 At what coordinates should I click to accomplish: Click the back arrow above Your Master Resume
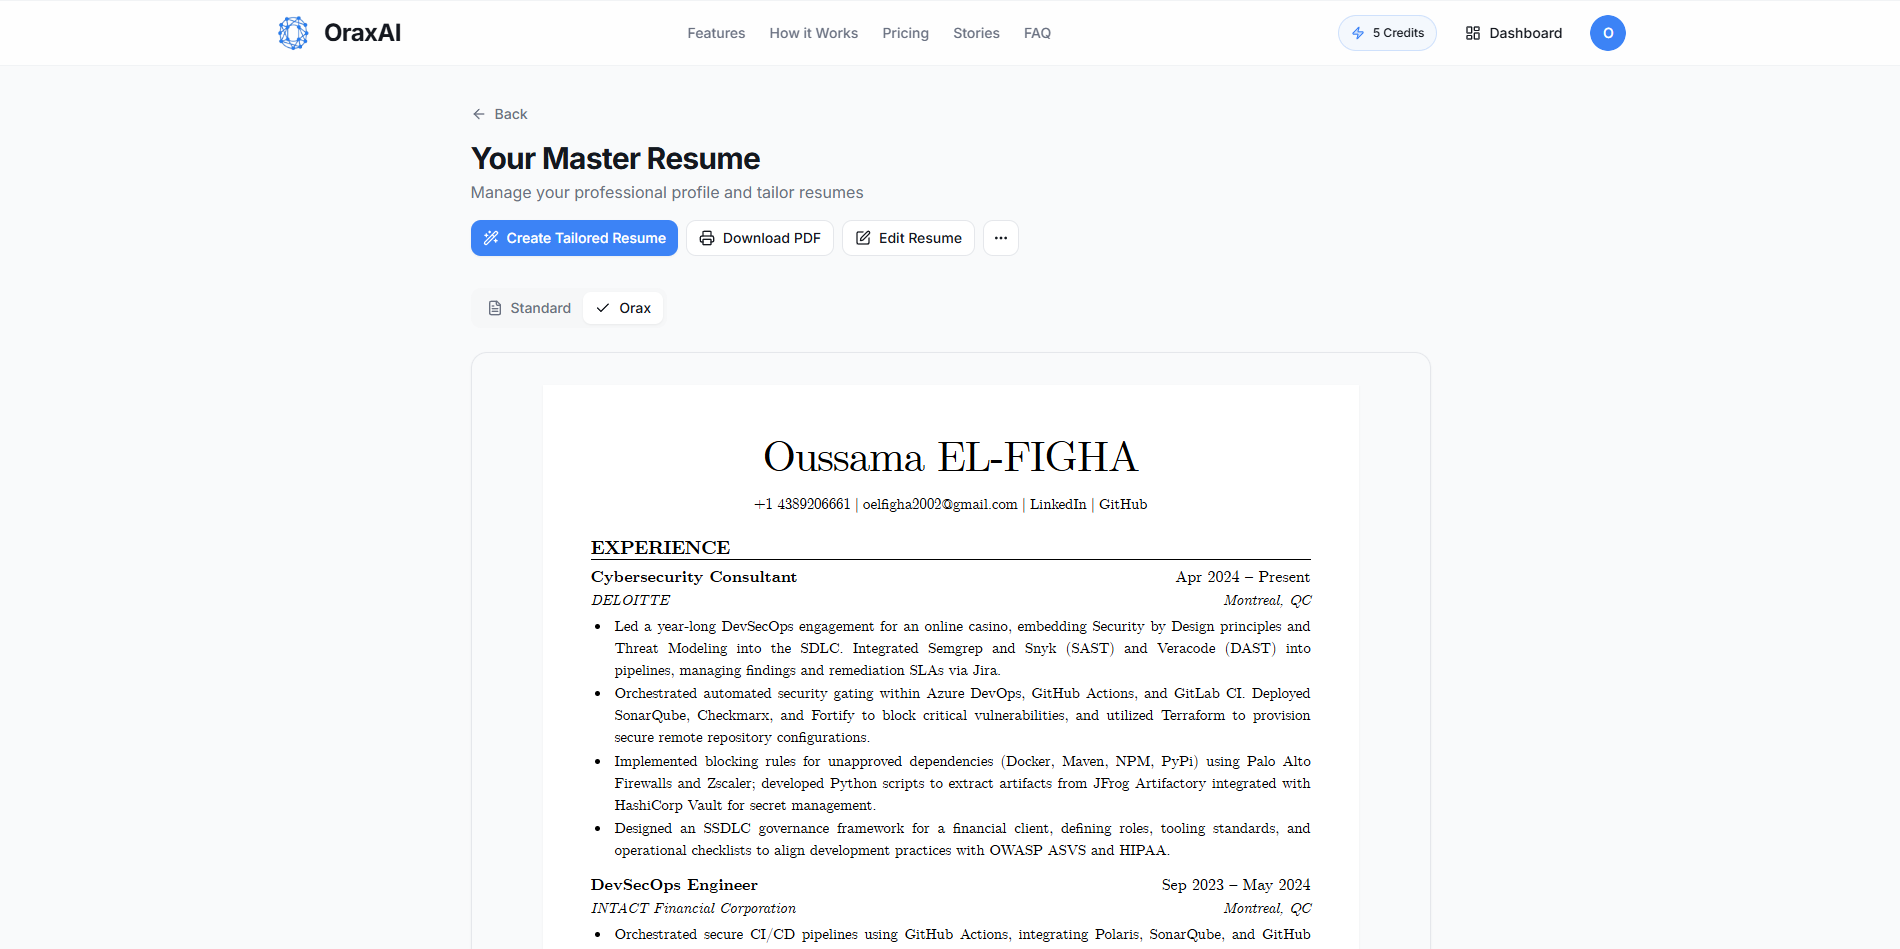478,113
